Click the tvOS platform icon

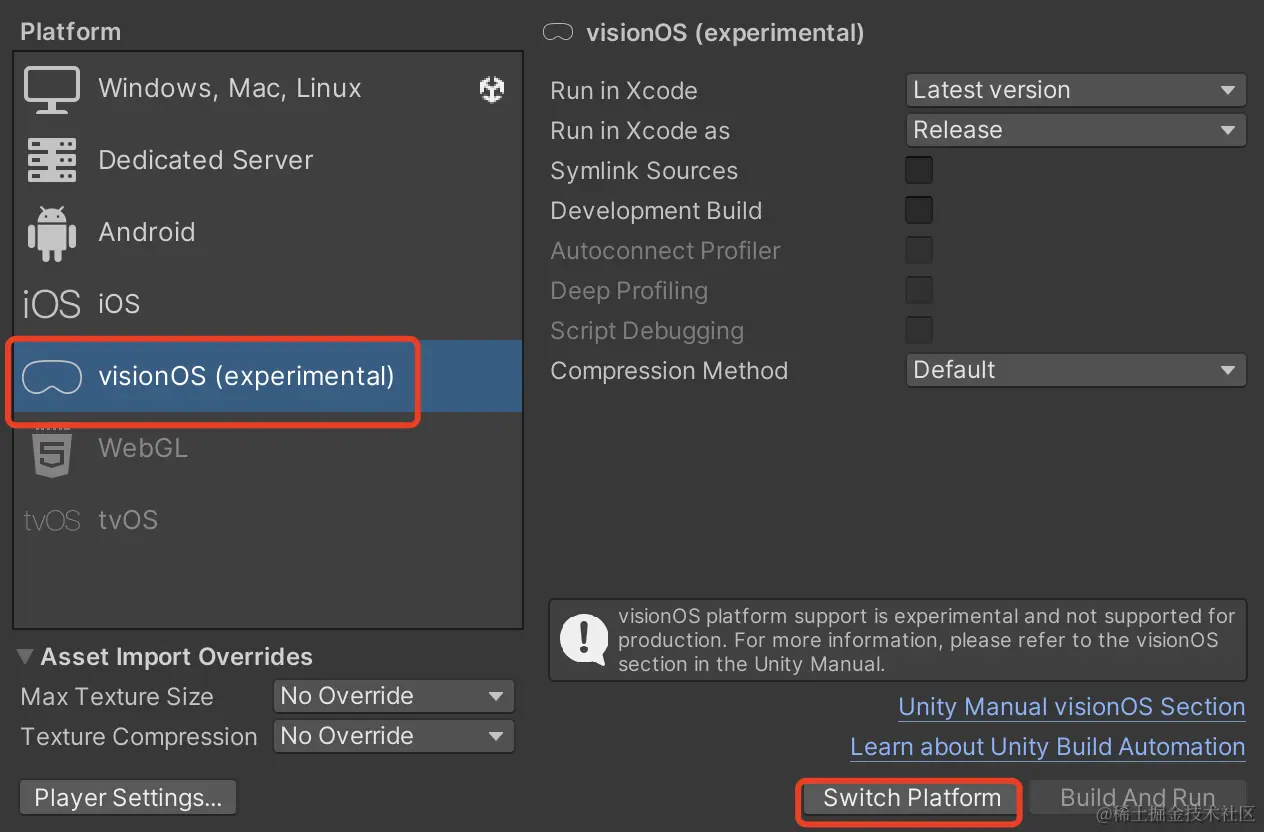pos(51,521)
